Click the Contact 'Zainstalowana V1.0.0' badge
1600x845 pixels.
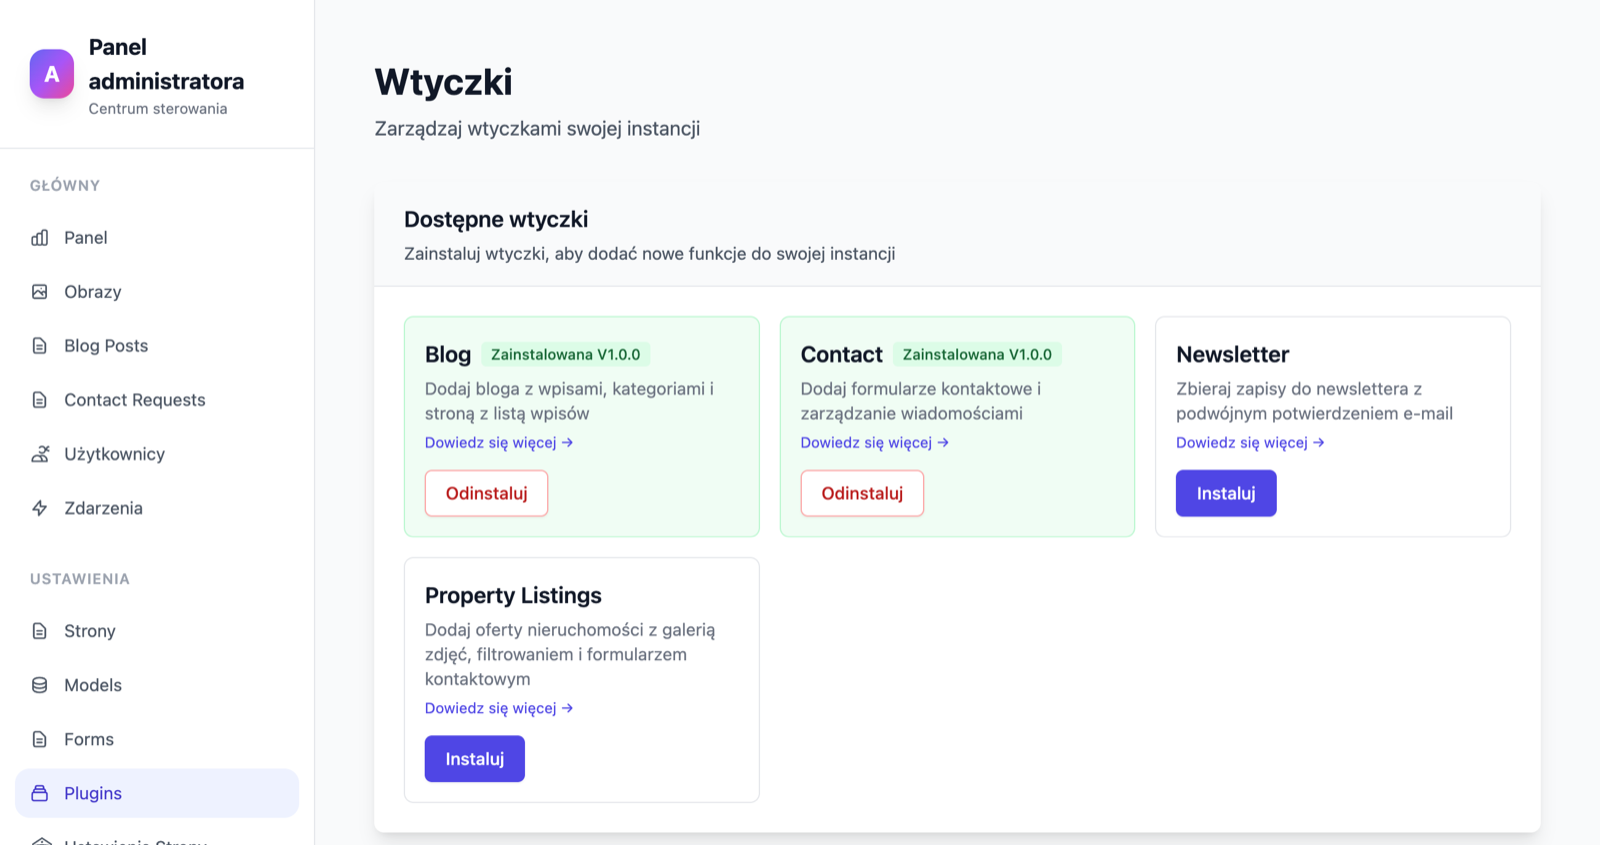(x=977, y=355)
